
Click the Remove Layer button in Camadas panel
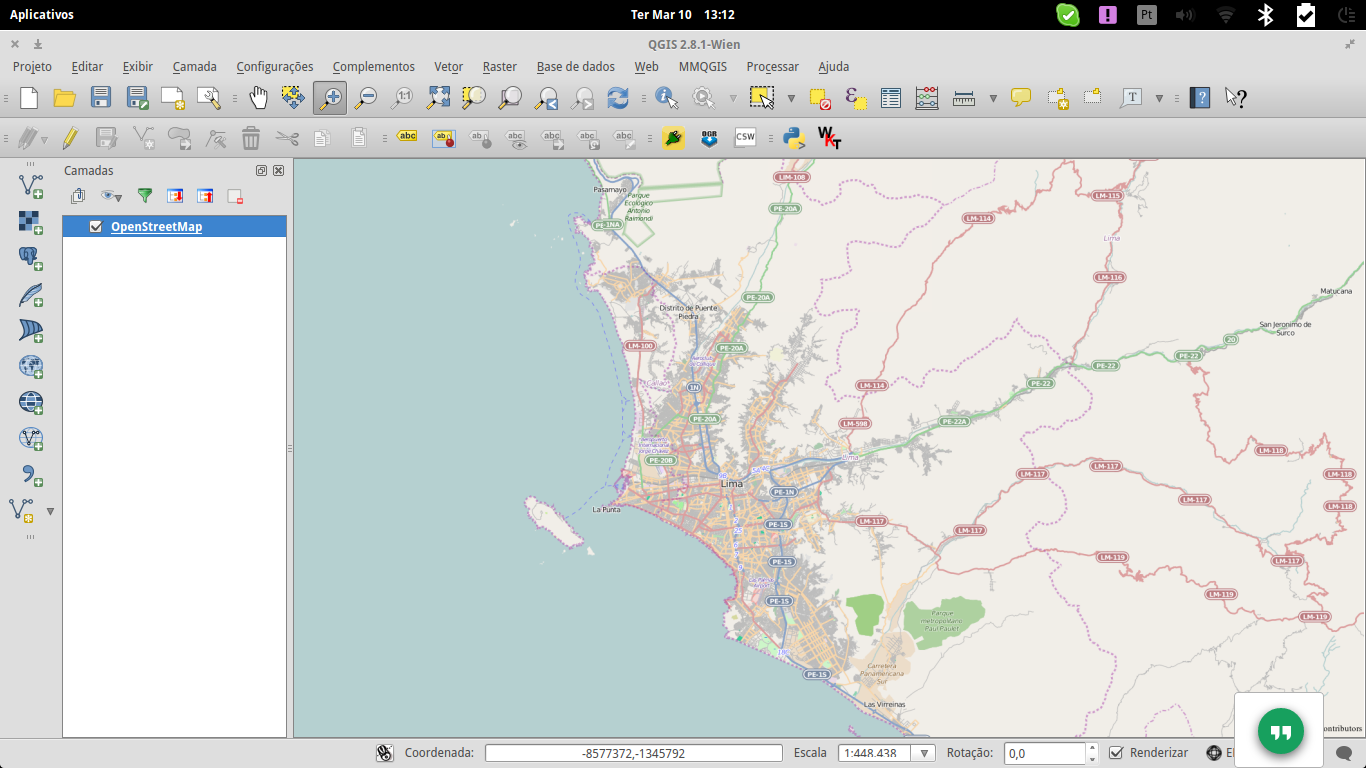(236, 196)
